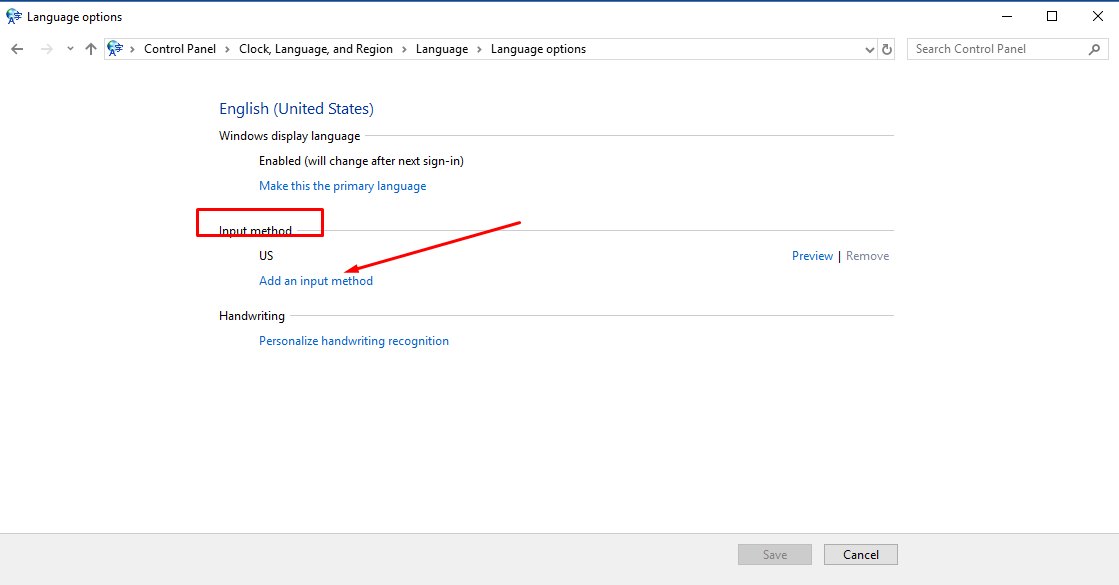Preview the US input method

pos(812,256)
